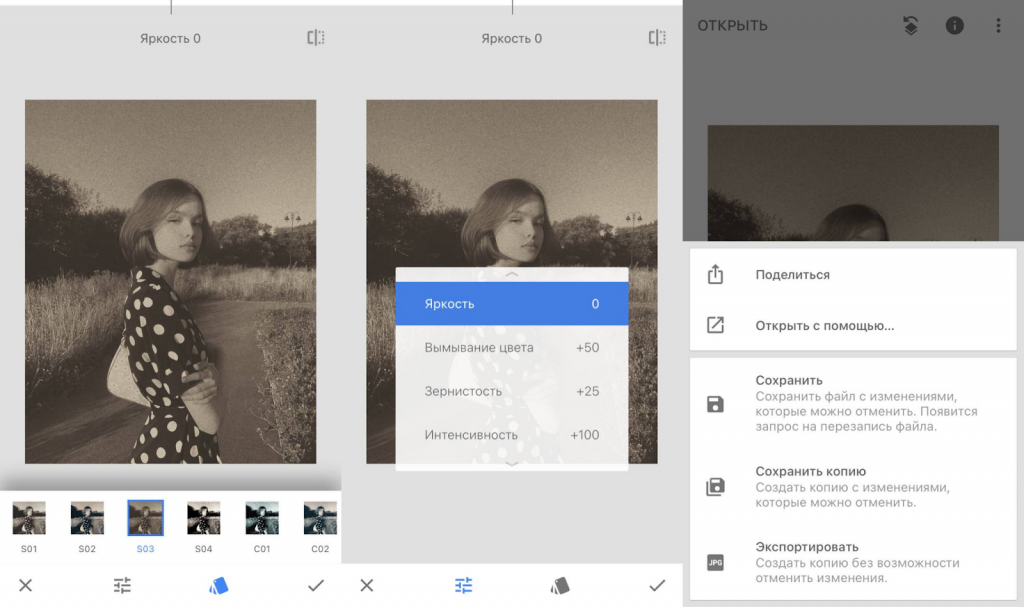Select the gray styles cards icon

[x=560, y=586]
